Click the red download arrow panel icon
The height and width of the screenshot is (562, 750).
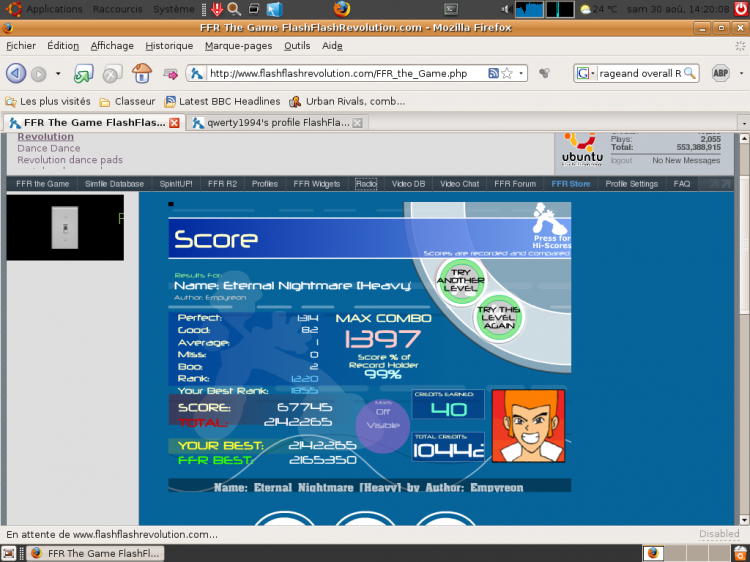217,9
